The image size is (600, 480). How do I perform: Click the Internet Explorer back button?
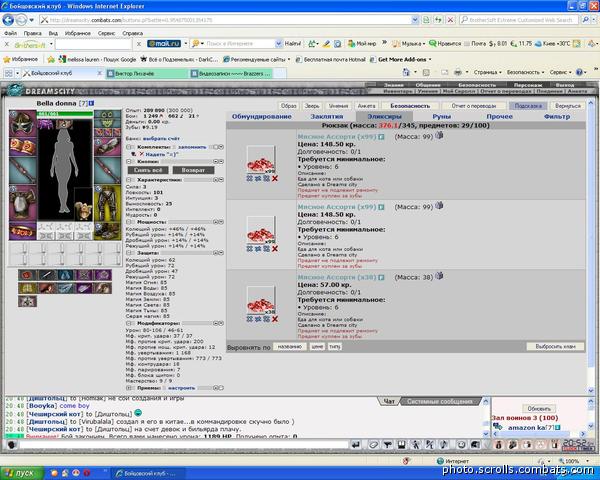pos(8,20)
